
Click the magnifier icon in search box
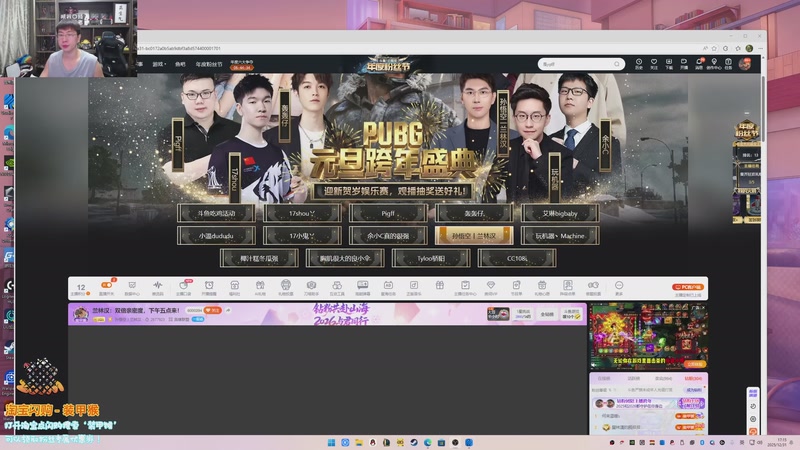[x=617, y=64]
